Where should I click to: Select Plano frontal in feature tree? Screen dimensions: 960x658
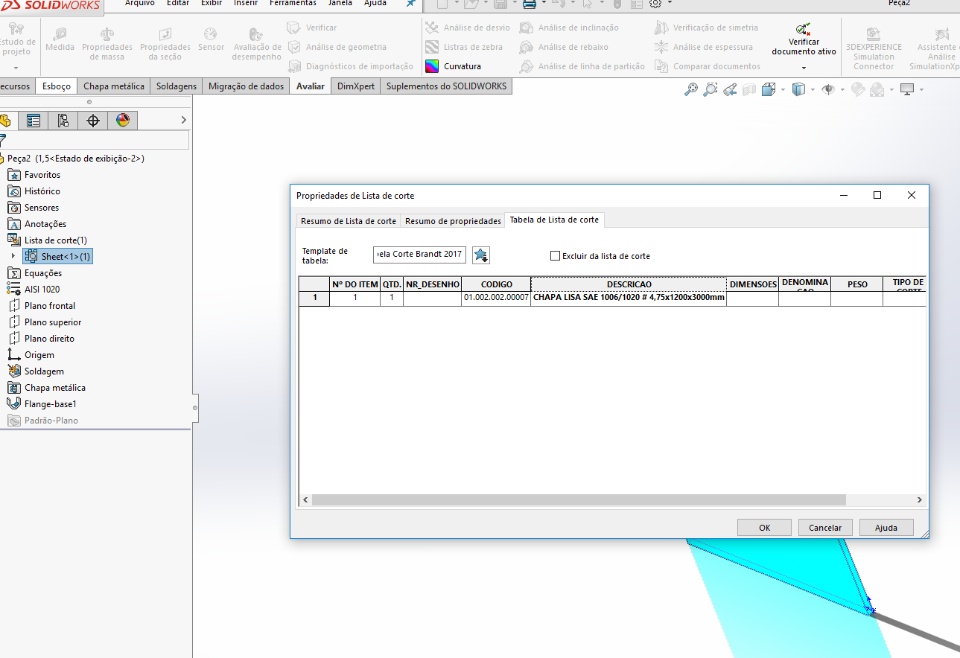42,305
